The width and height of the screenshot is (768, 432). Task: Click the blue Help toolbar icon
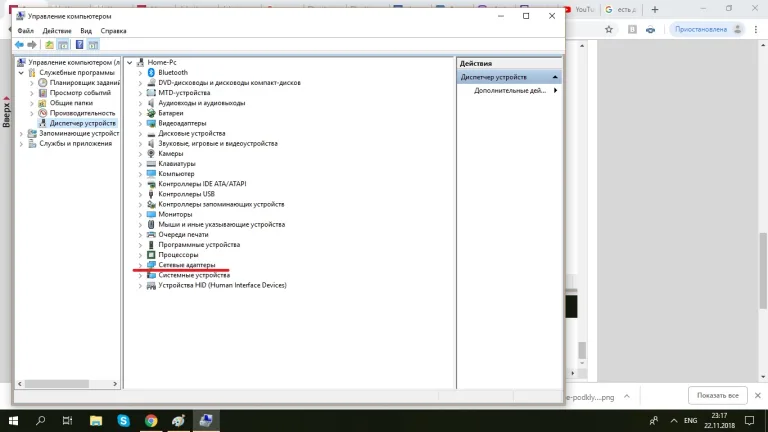pos(79,45)
